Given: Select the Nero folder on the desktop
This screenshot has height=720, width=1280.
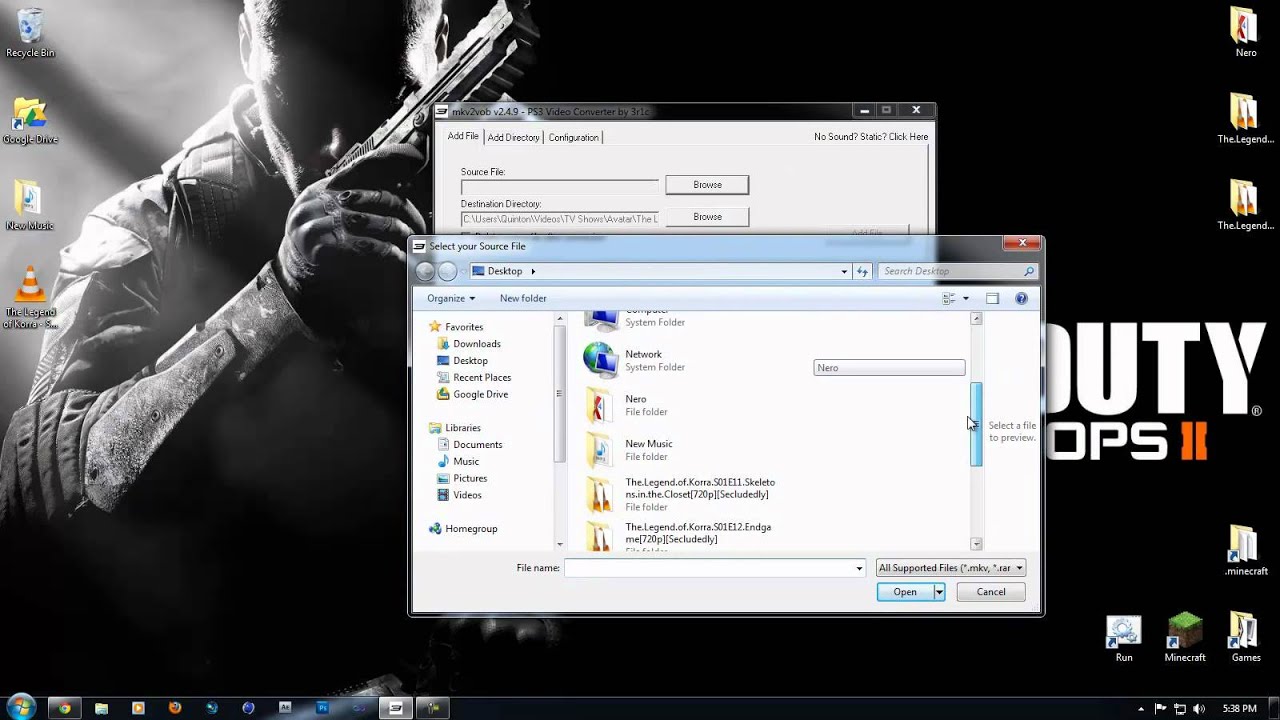Looking at the screenshot, I should (x=1245, y=33).
